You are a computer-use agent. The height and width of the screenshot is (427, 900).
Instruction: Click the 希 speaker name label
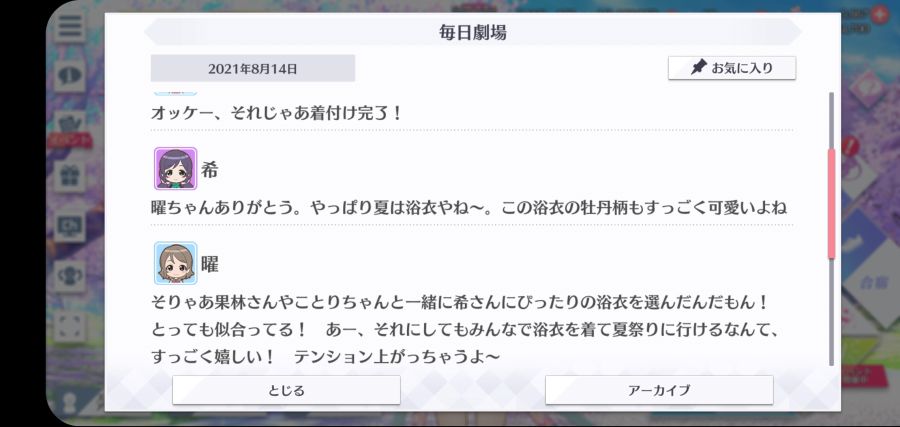[x=210, y=170]
